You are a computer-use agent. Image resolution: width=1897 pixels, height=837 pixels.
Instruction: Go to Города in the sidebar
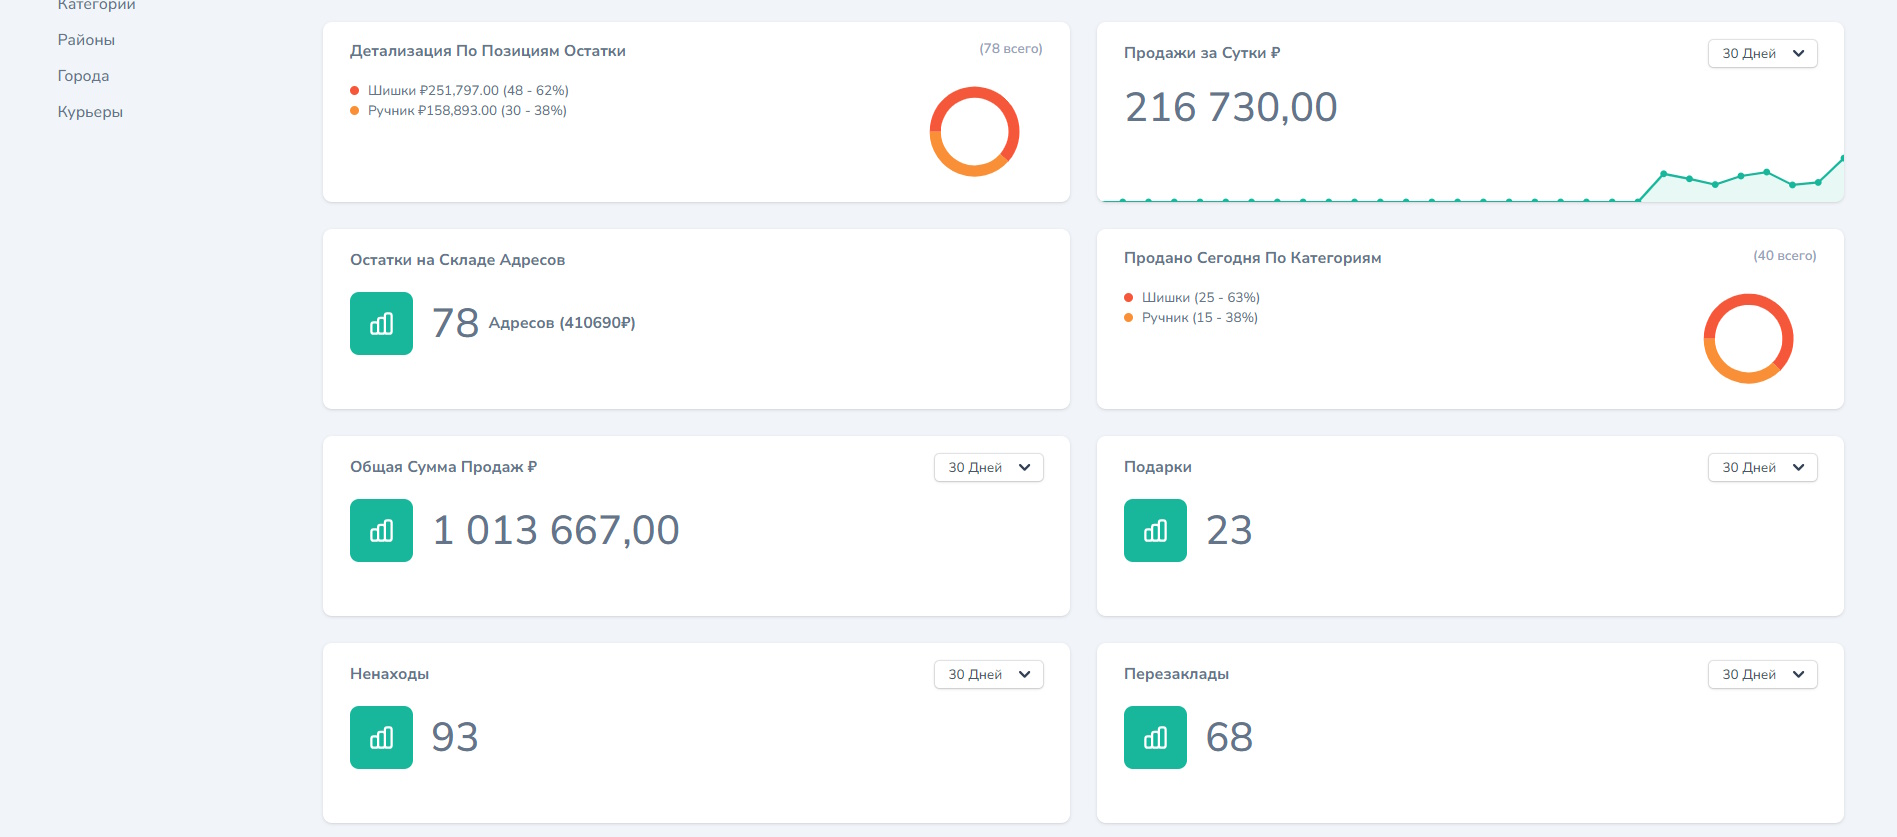[83, 76]
